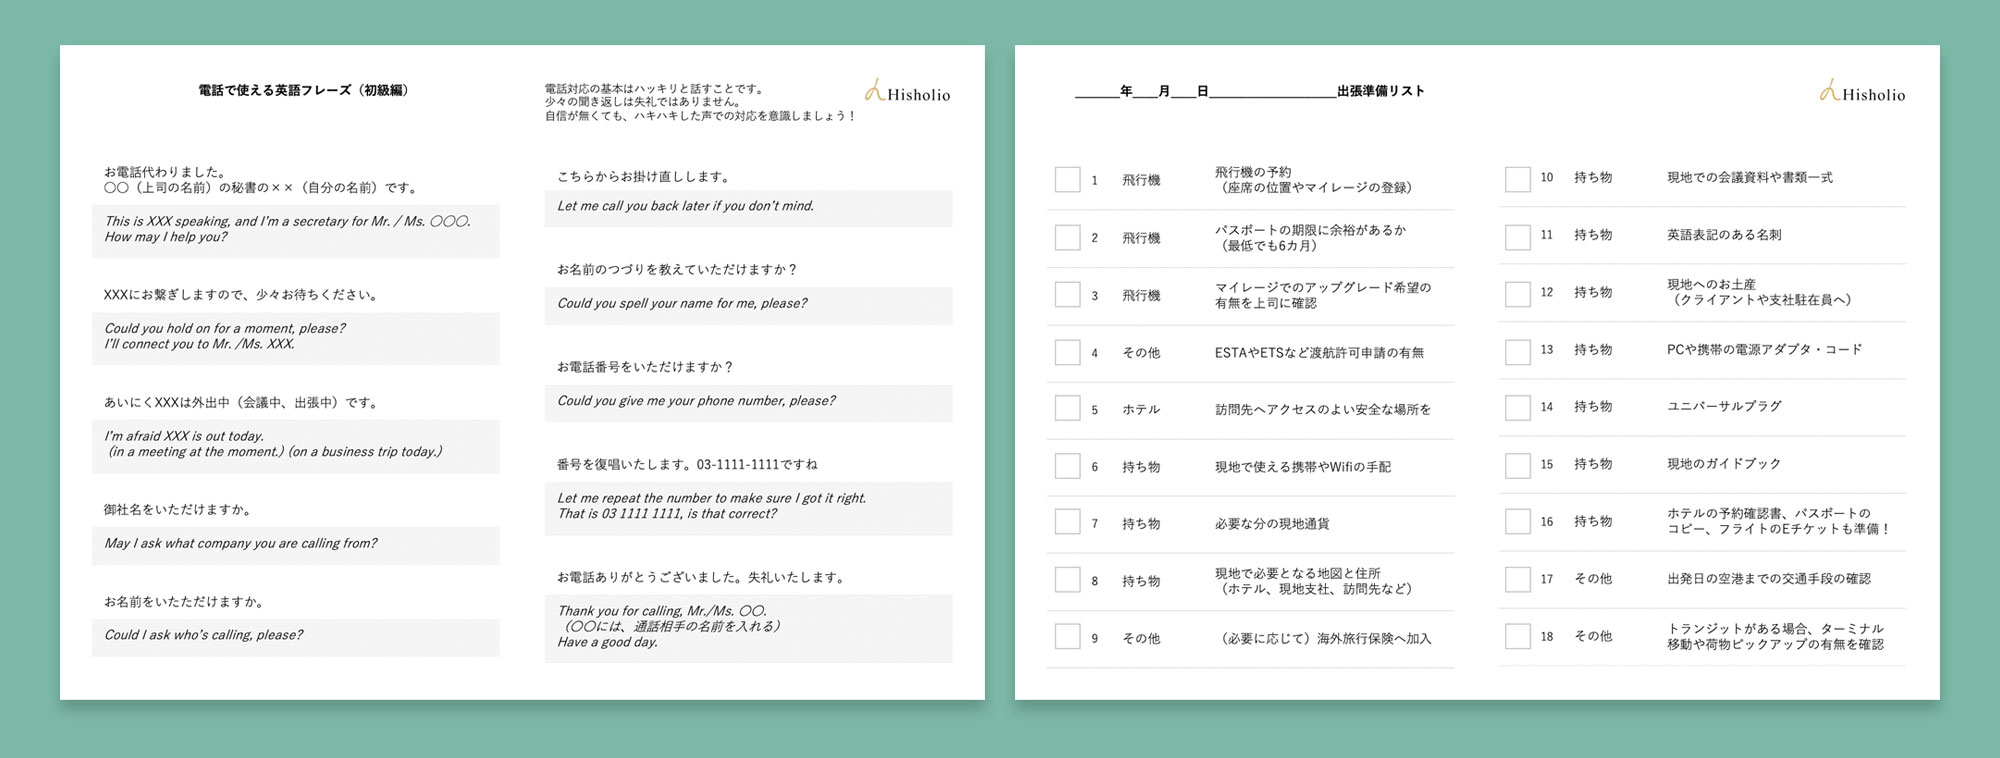The height and width of the screenshot is (758, 2000).
Task: Check item 10 現地での会議資料や書類一式
Action: (x=1517, y=179)
